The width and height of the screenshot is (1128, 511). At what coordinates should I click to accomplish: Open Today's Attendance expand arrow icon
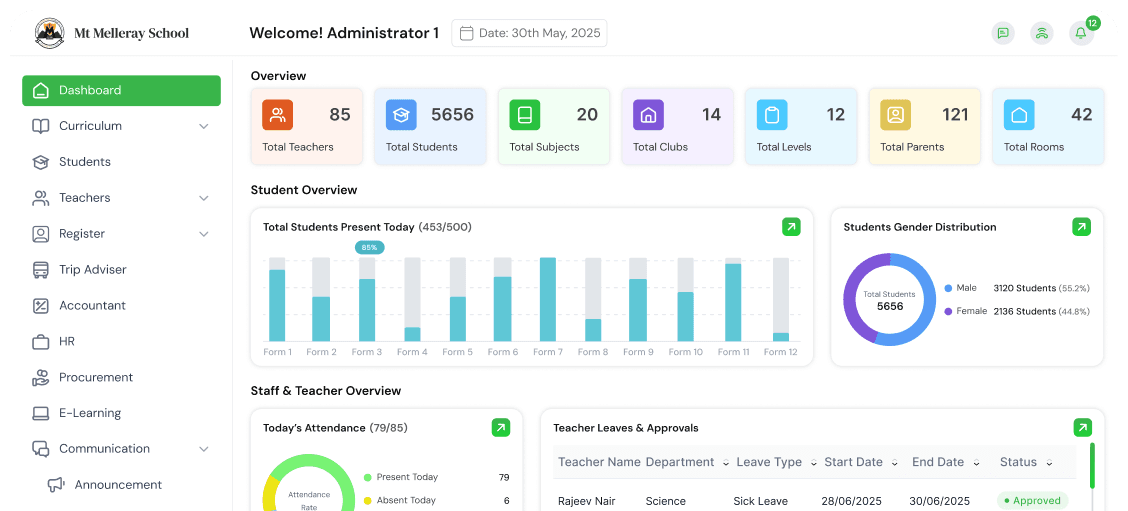pyautogui.click(x=501, y=428)
